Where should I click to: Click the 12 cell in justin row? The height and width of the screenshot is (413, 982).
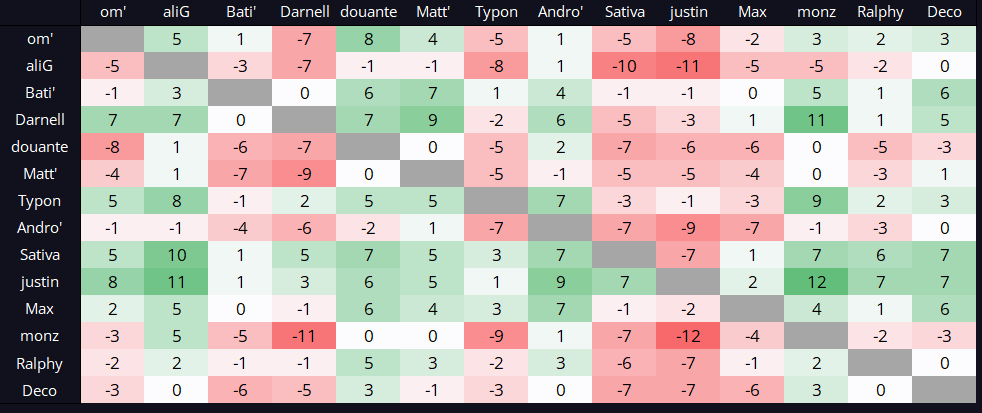tap(816, 281)
